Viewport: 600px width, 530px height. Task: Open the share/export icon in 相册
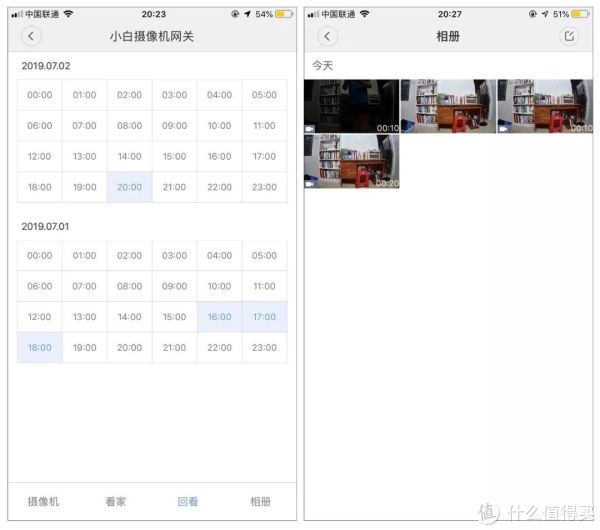[x=569, y=36]
